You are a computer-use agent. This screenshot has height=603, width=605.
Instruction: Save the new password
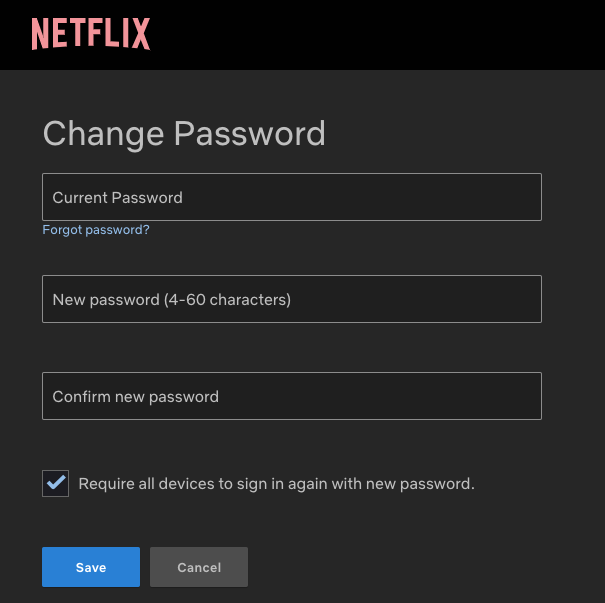(90, 567)
